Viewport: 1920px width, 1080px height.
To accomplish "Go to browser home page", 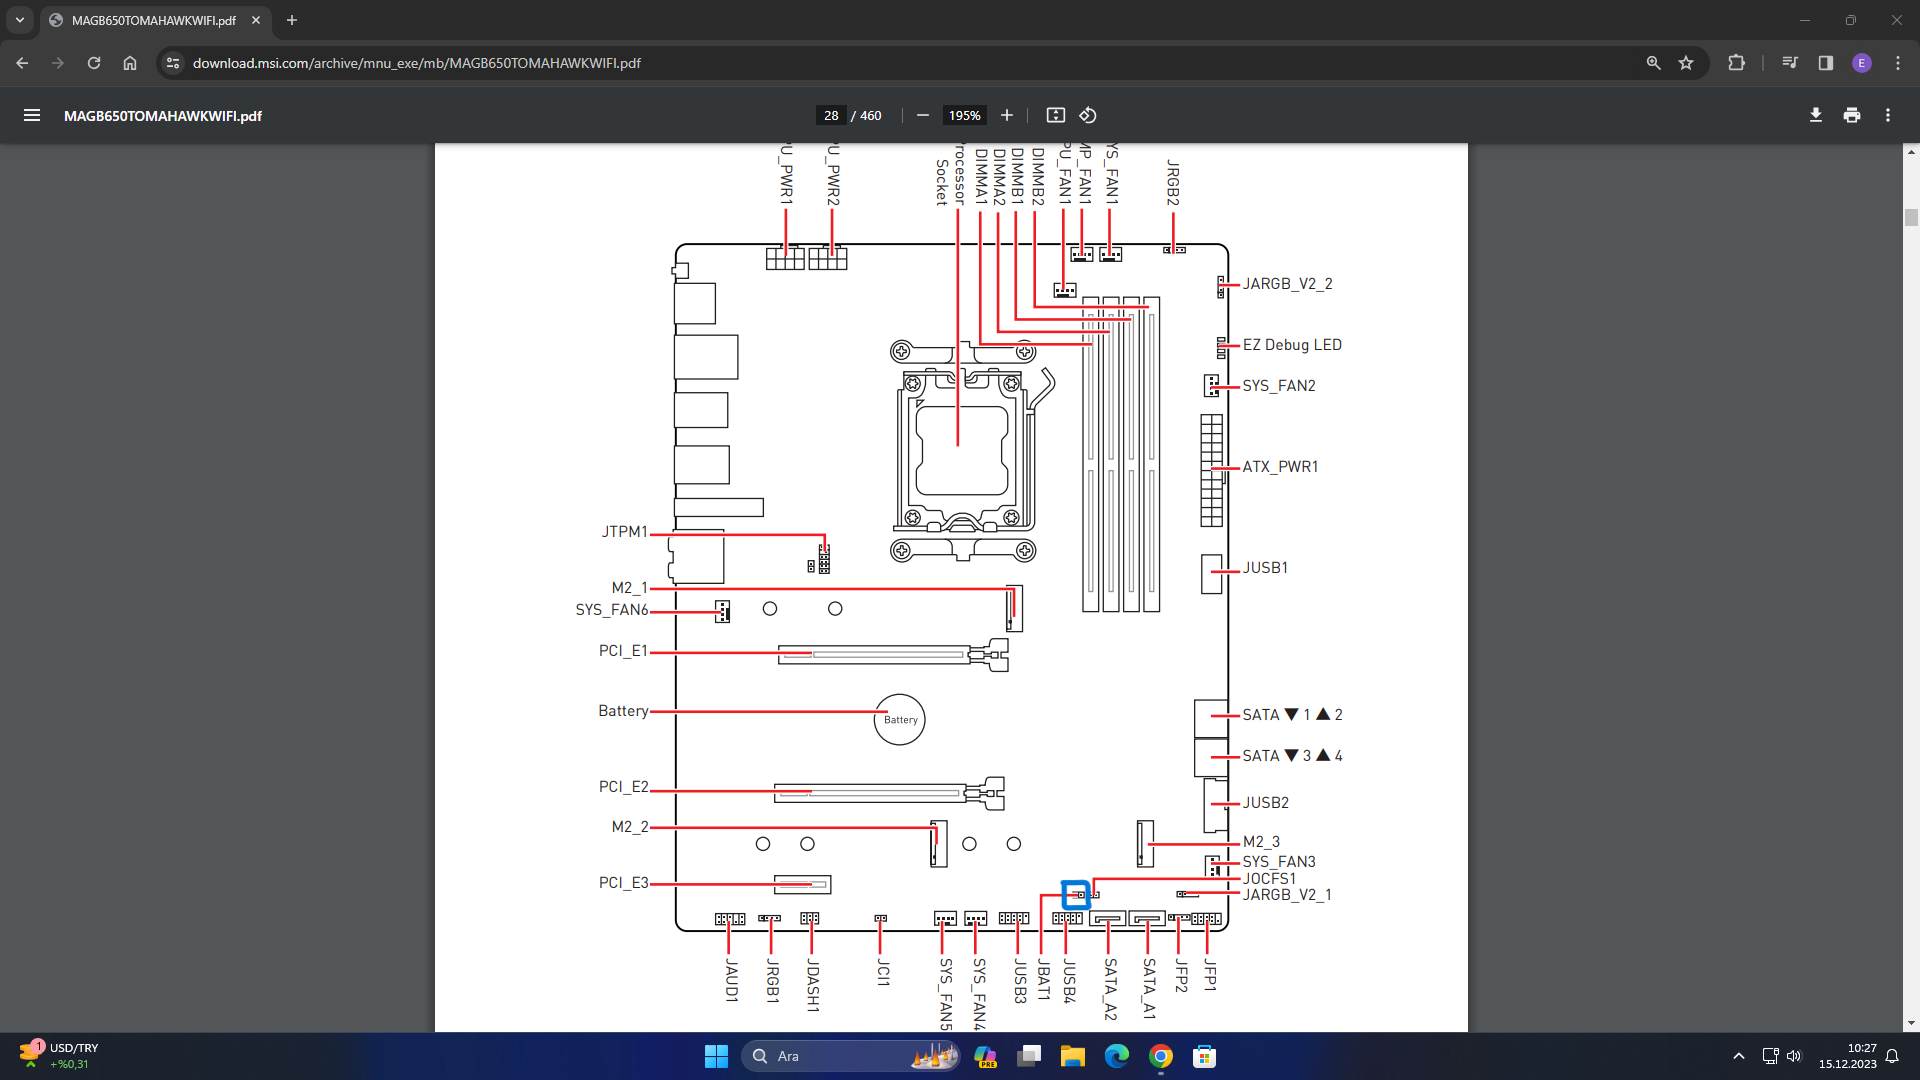I will pyautogui.click(x=130, y=63).
